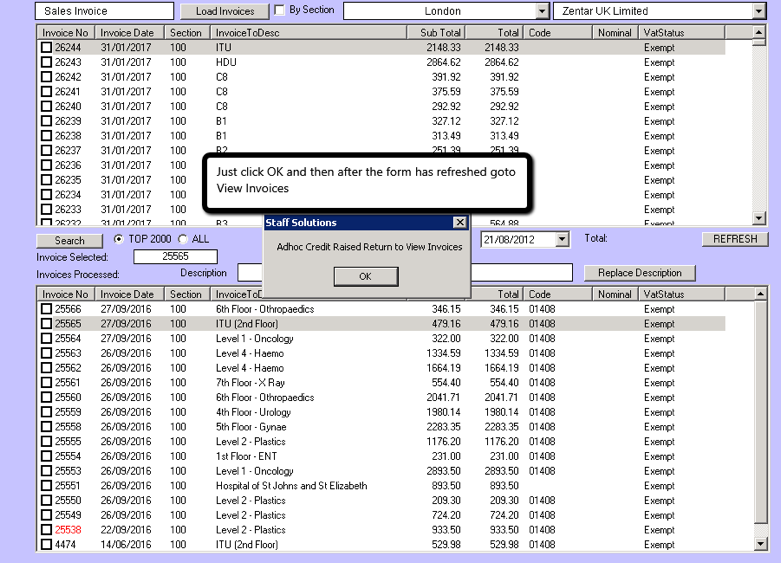The height and width of the screenshot is (563, 781).
Task: Open the London location dropdown
Action: (542, 11)
